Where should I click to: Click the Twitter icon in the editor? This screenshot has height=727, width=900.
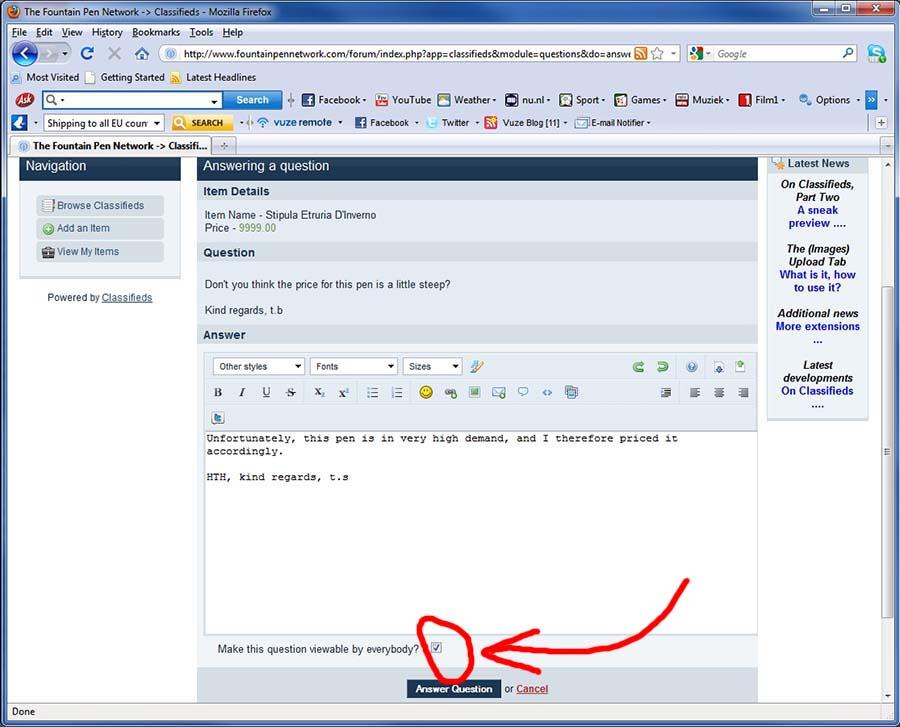(x=218, y=418)
